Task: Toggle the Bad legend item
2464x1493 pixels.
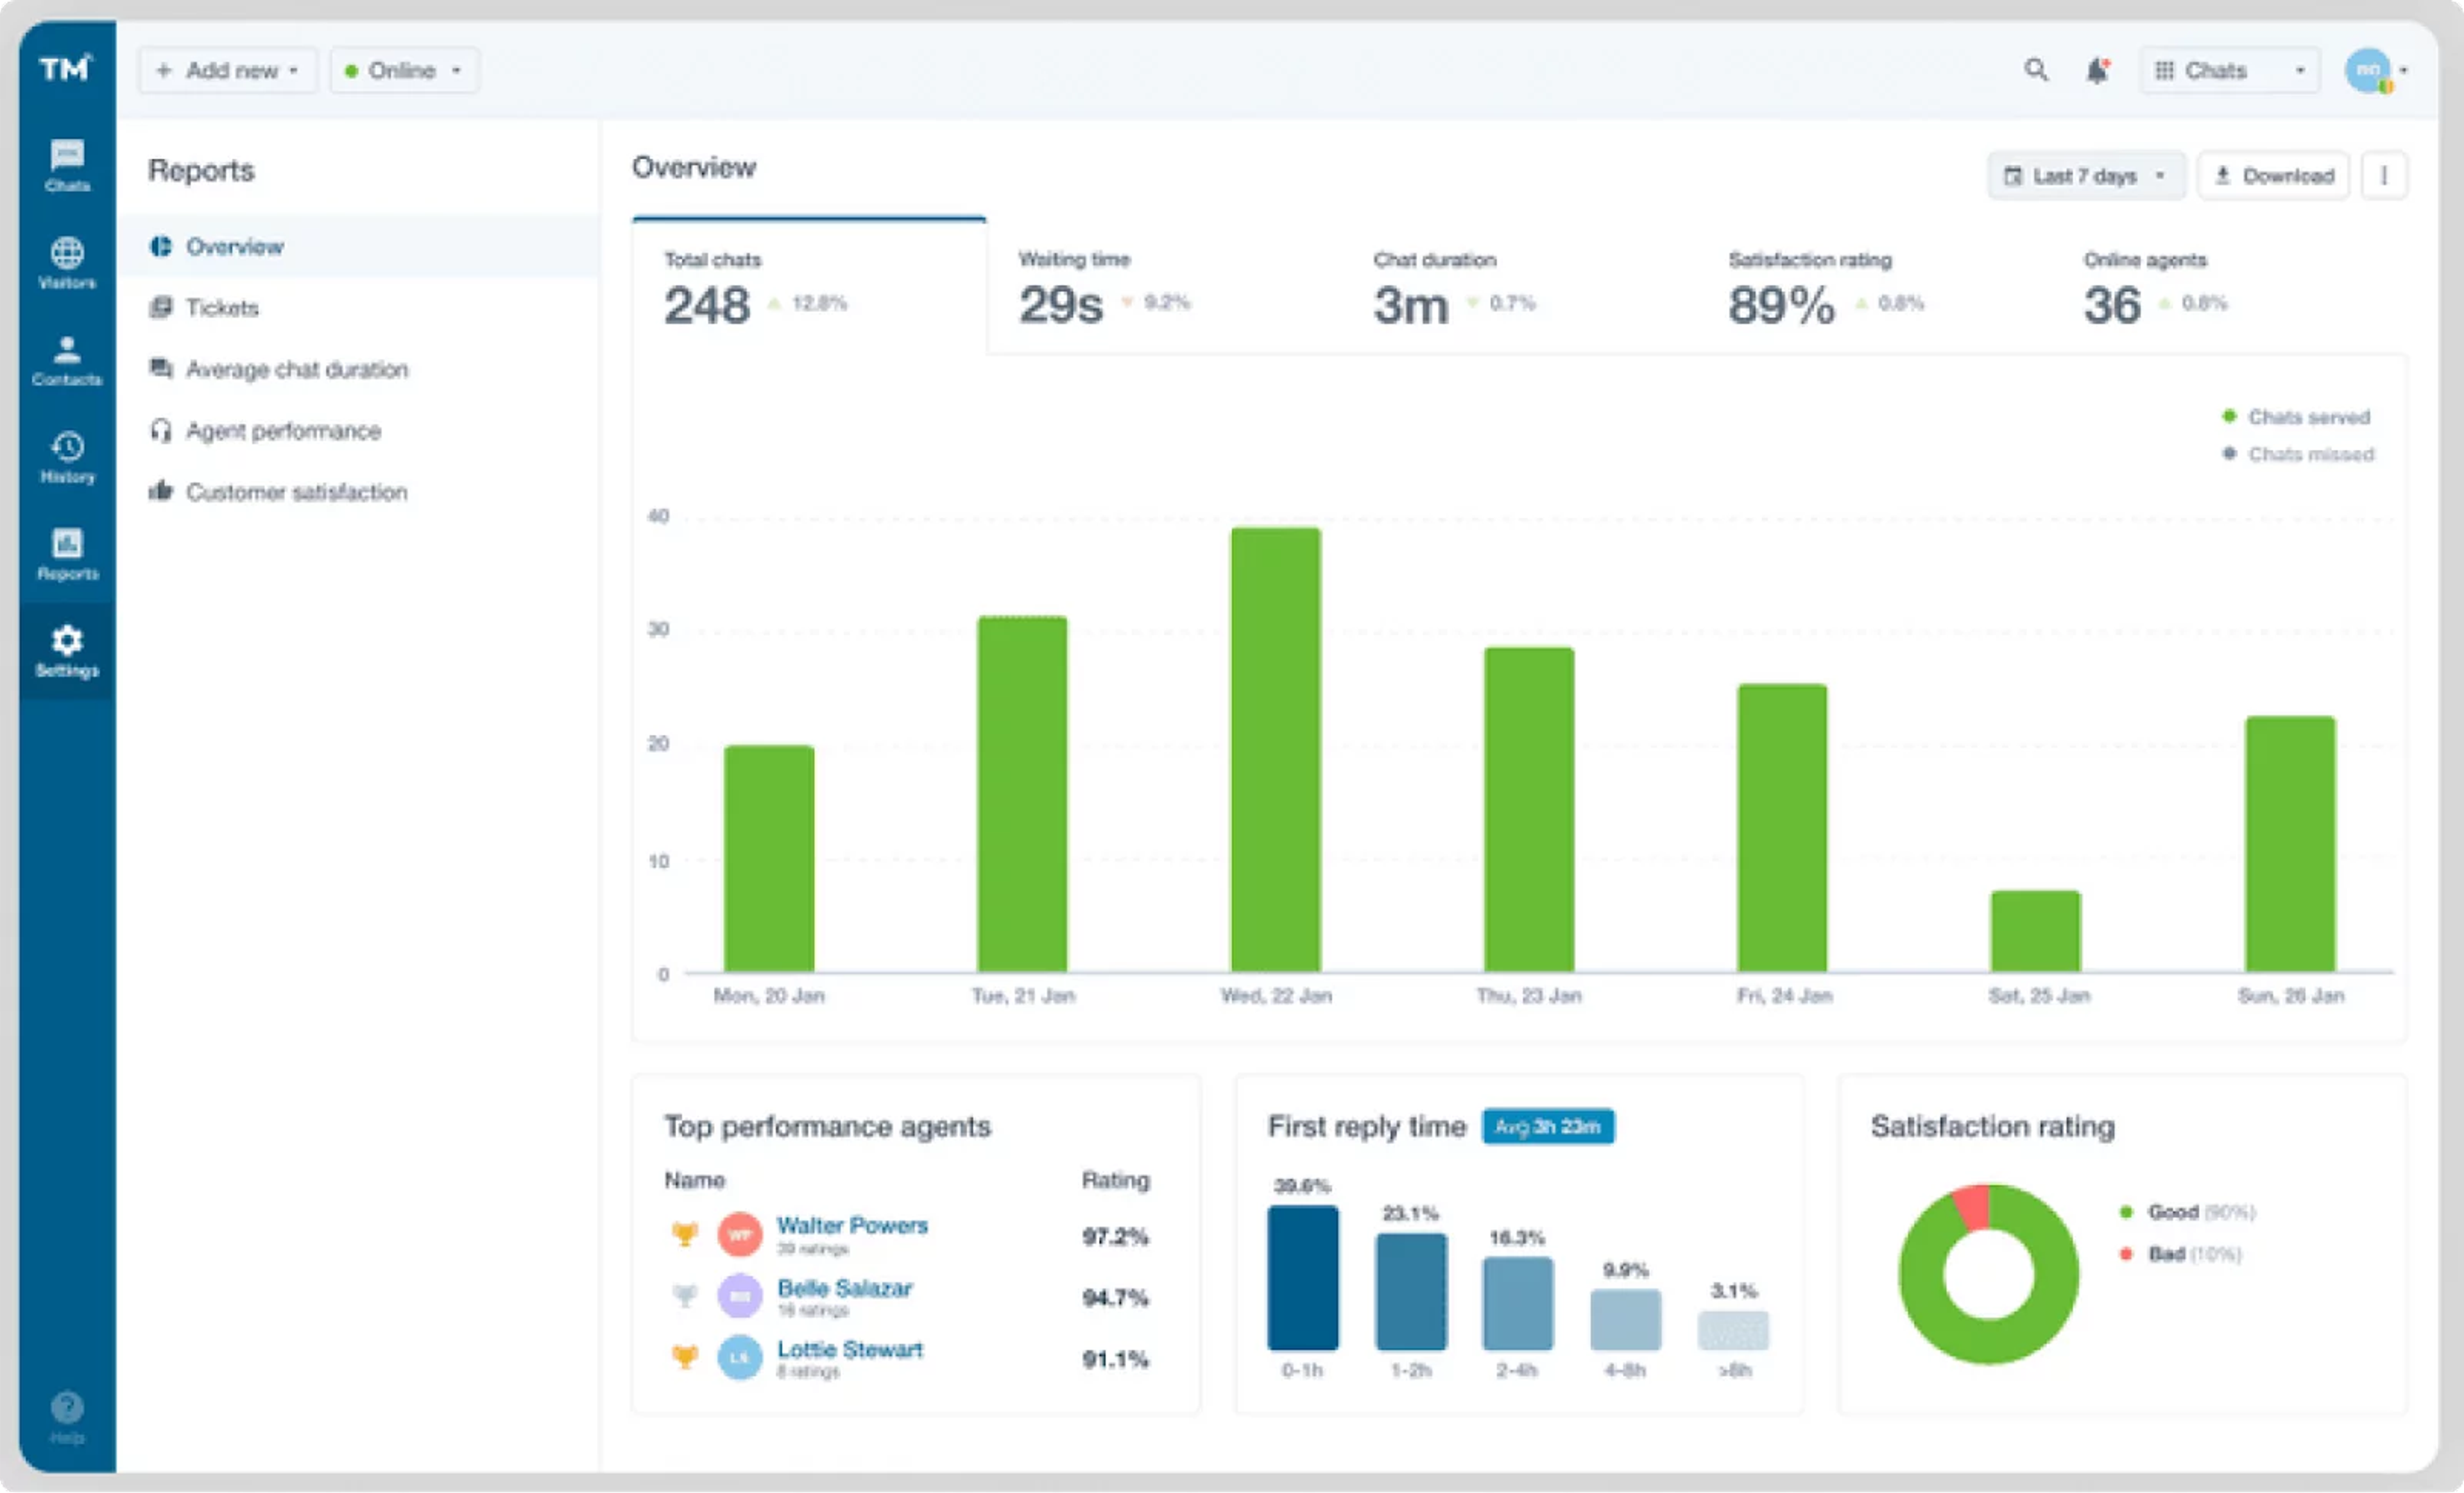Action: 2180,1254
